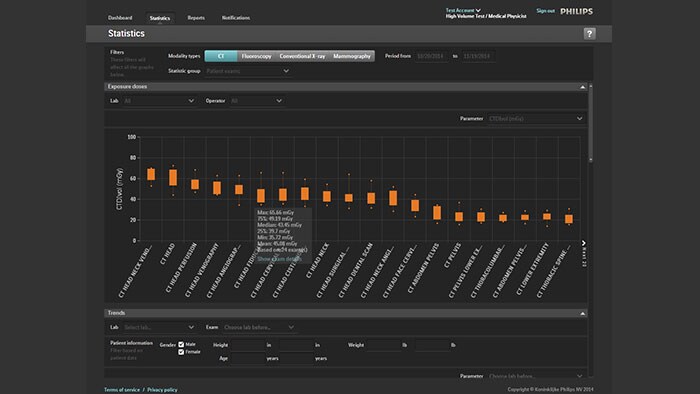Click the Sign out link
The height and width of the screenshot is (394, 700).
(x=545, y=11)
